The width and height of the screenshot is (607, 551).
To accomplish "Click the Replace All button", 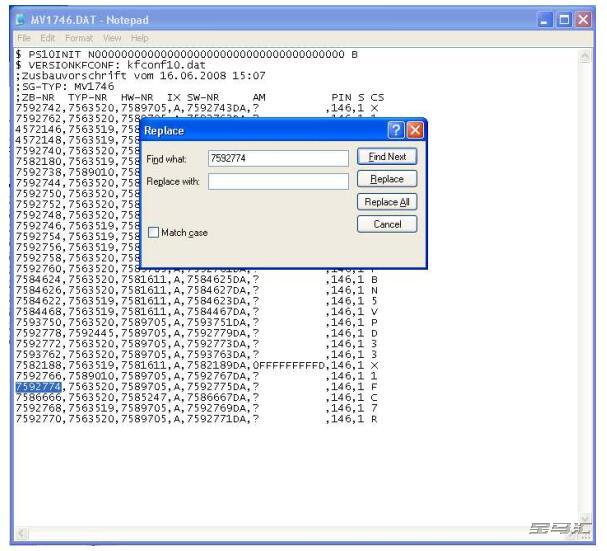I will 387,202.
